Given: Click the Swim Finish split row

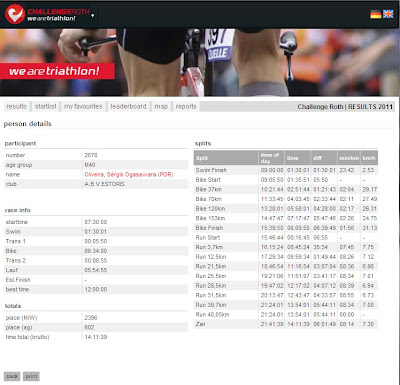Looking at the screenshot, I should 286,170.
